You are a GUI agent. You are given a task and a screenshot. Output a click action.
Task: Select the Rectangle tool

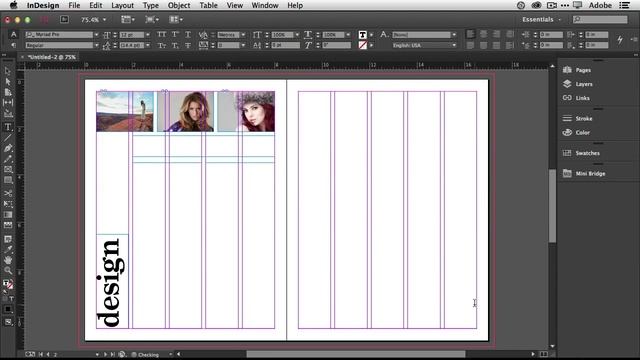pos(8,180)
